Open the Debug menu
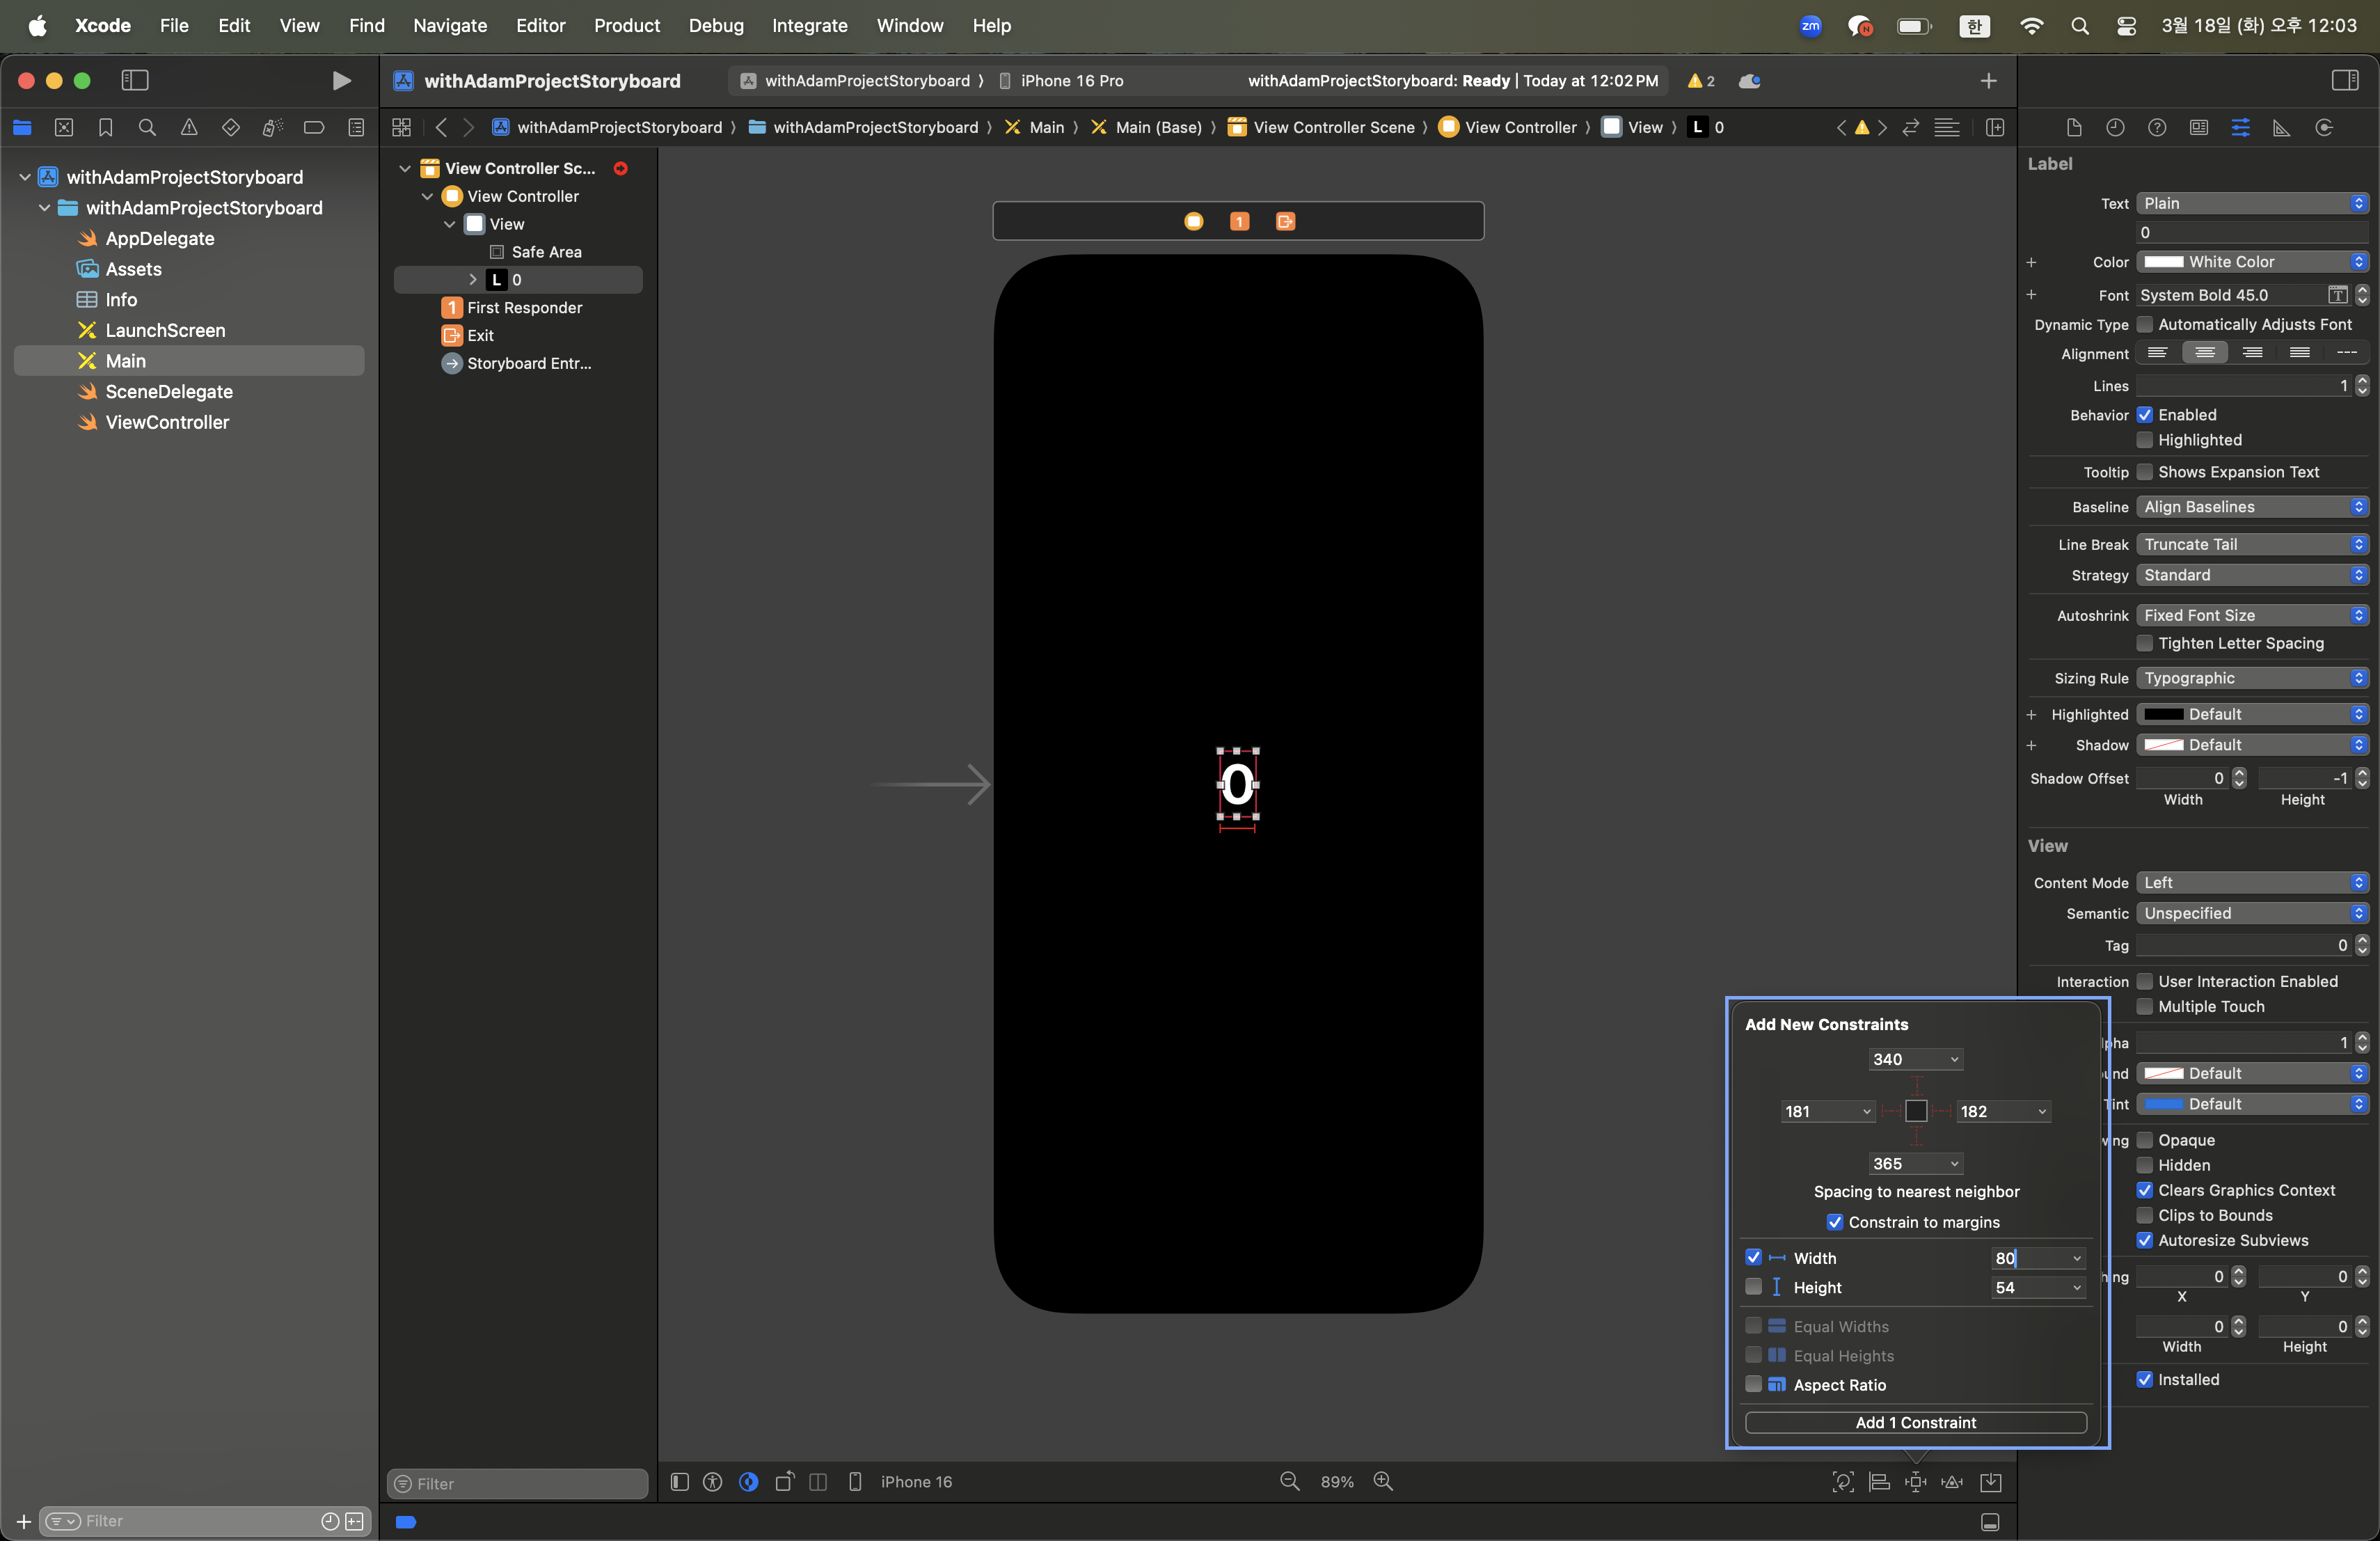 pyautogui.click(x=715, y=25)
